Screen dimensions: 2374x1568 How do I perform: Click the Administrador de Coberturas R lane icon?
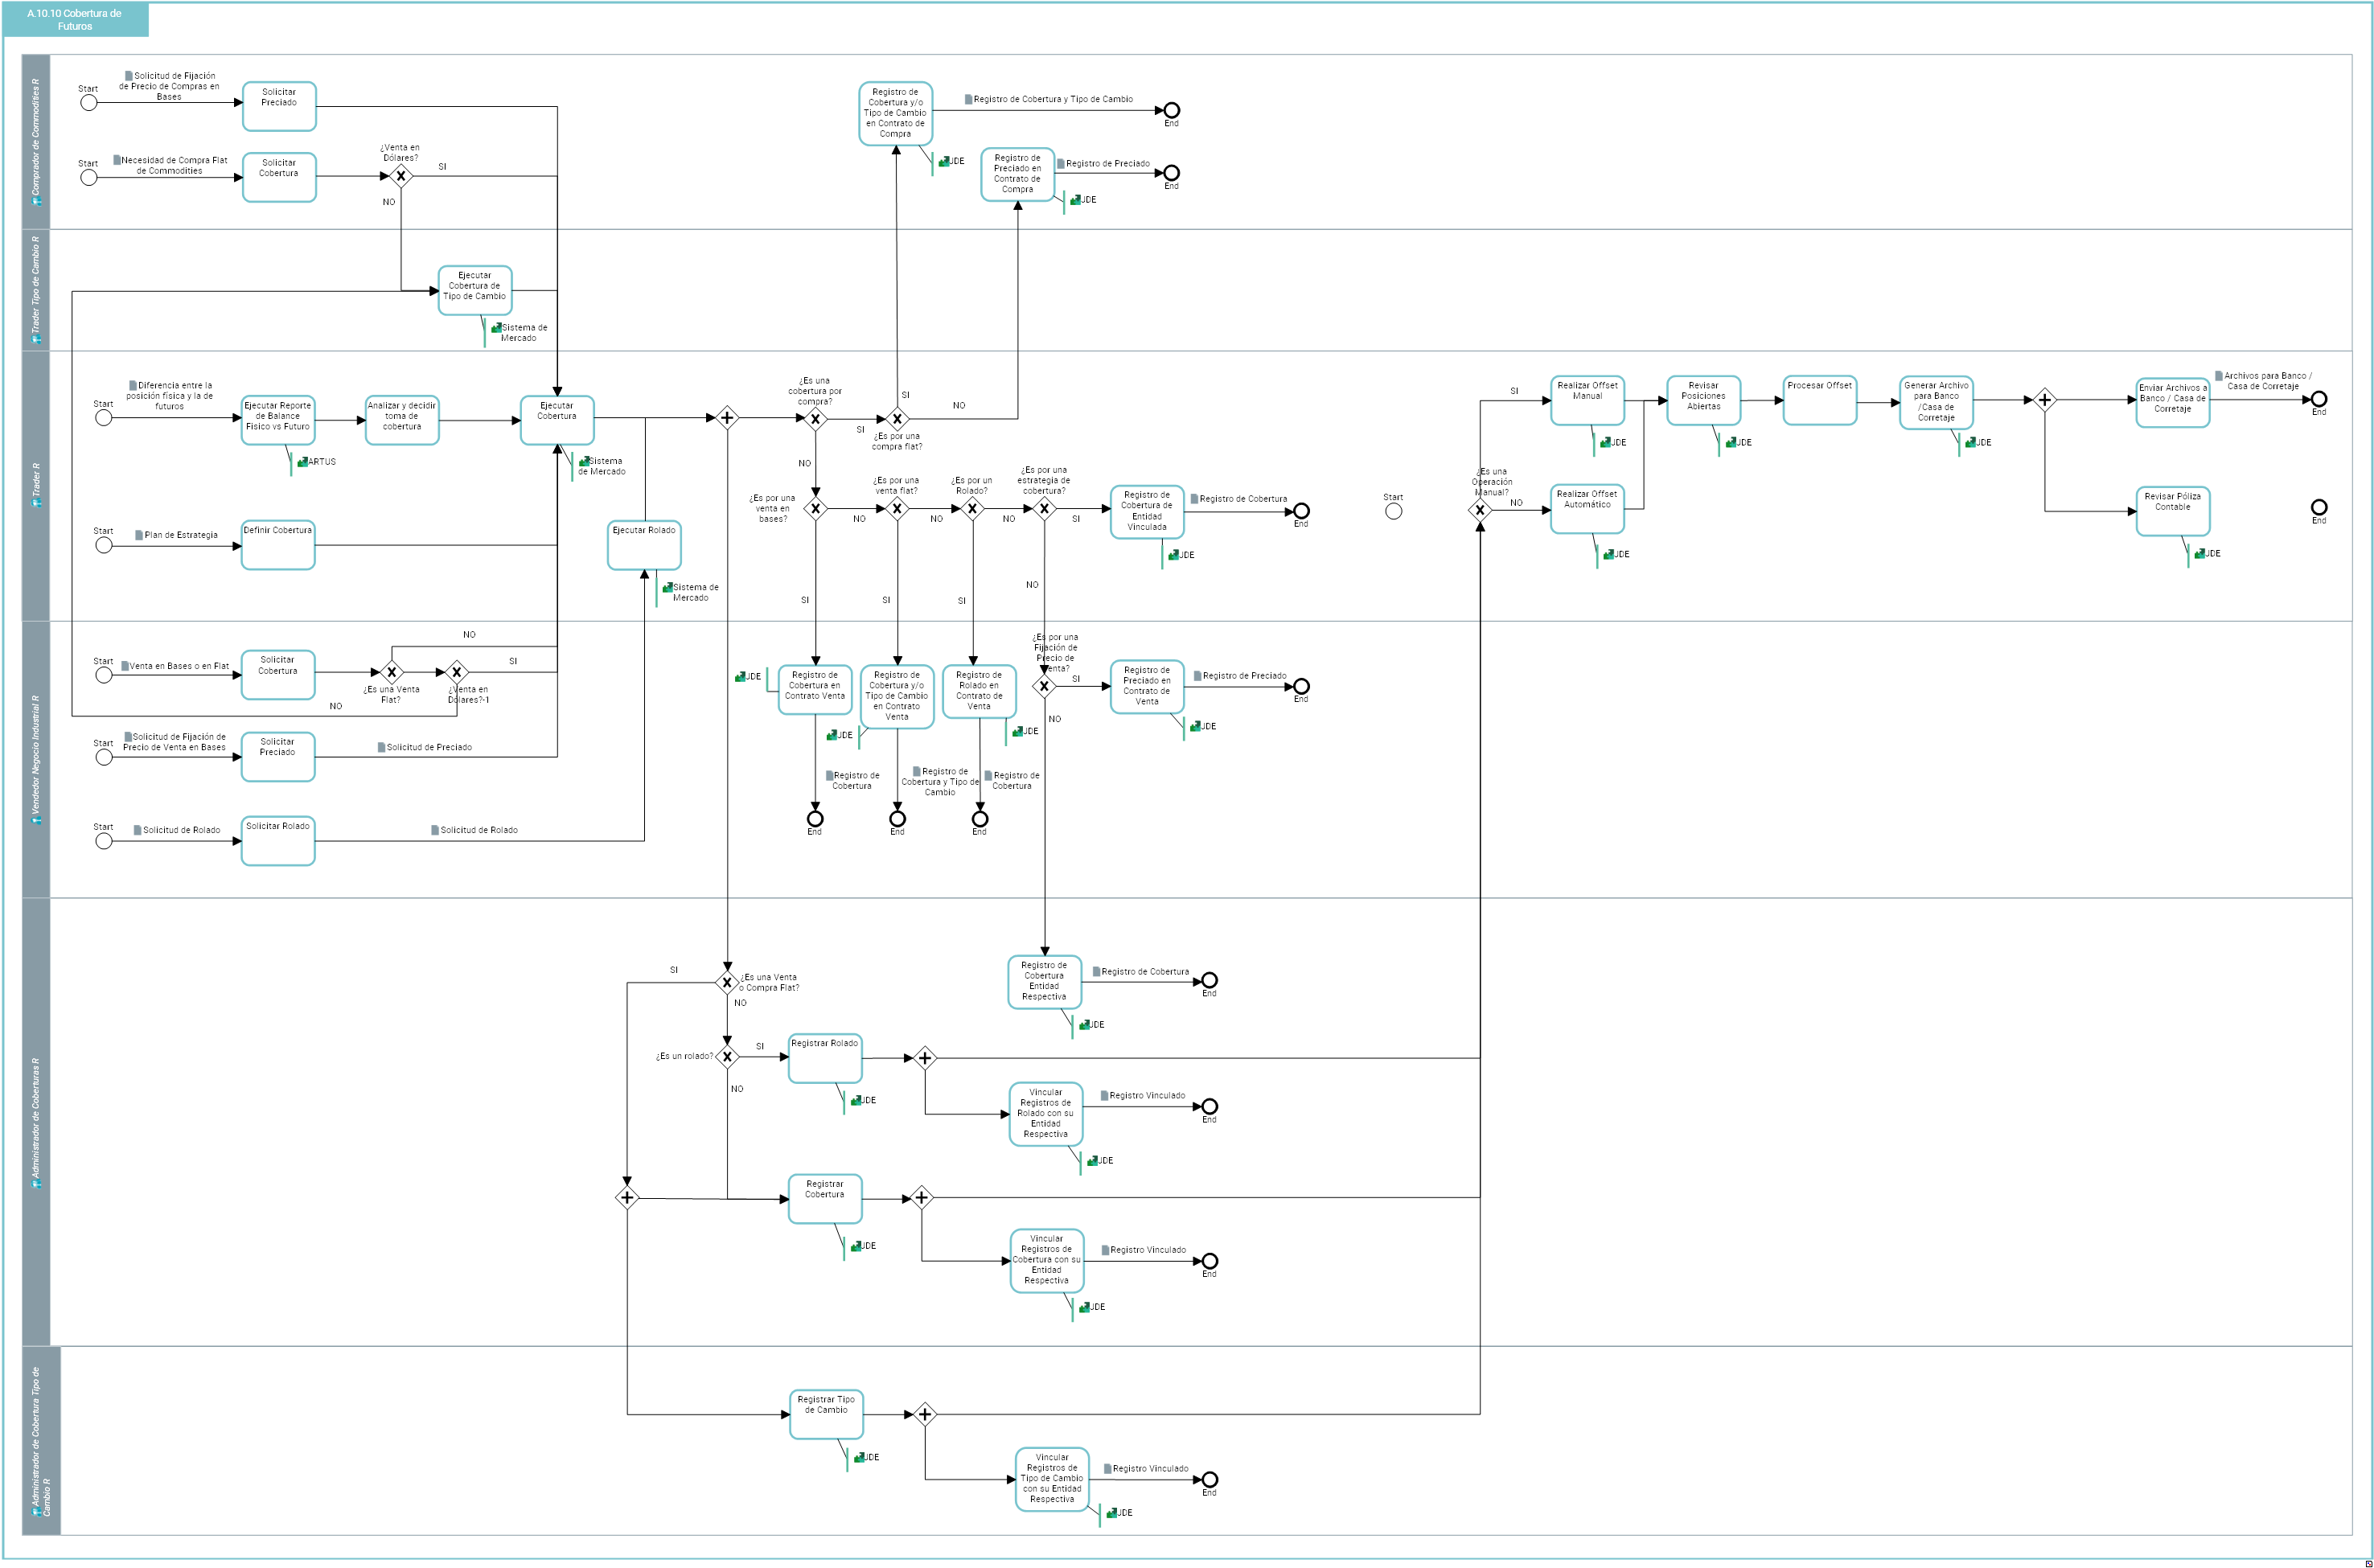click(x=37, y=1184)
